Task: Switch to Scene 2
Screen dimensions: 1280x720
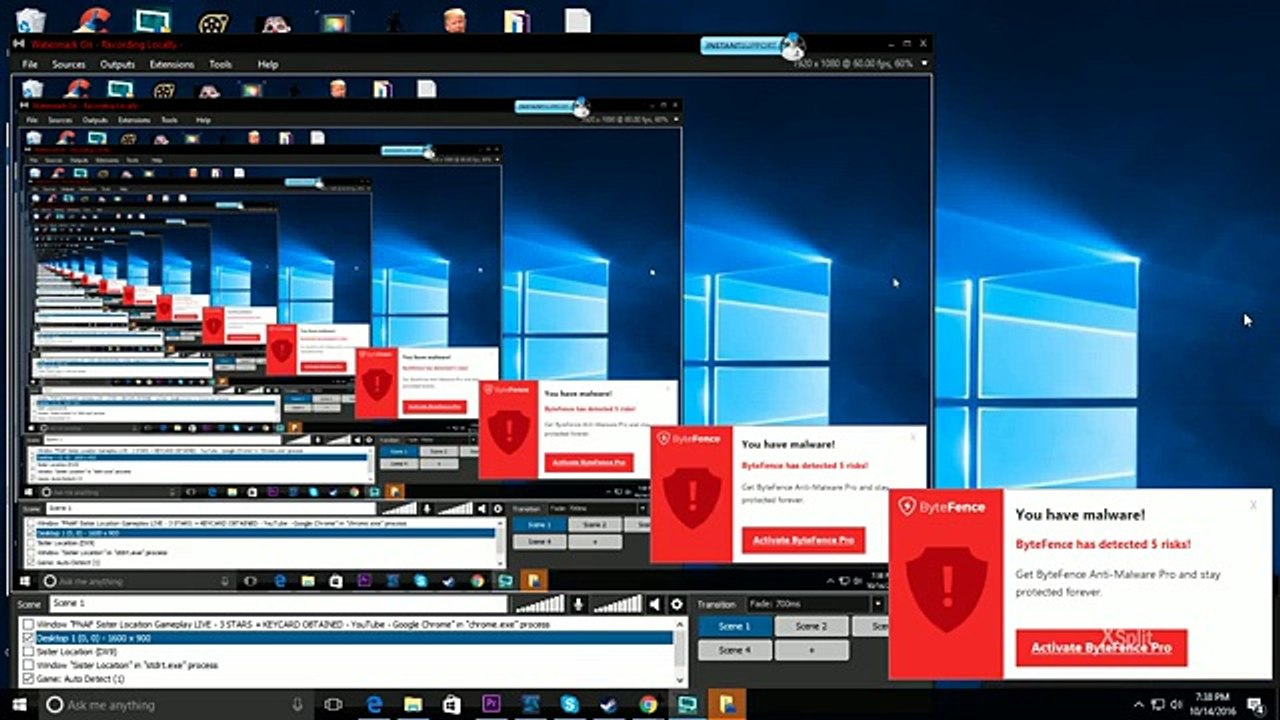Action: pos(811,626)
